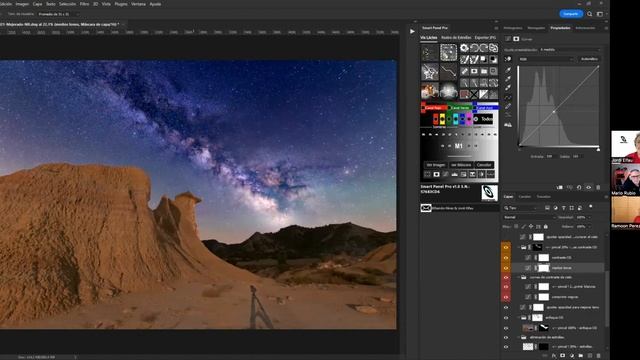Open the Curves preset dropdown
This screenshot has height=360, width=640.
pos(570,50)
